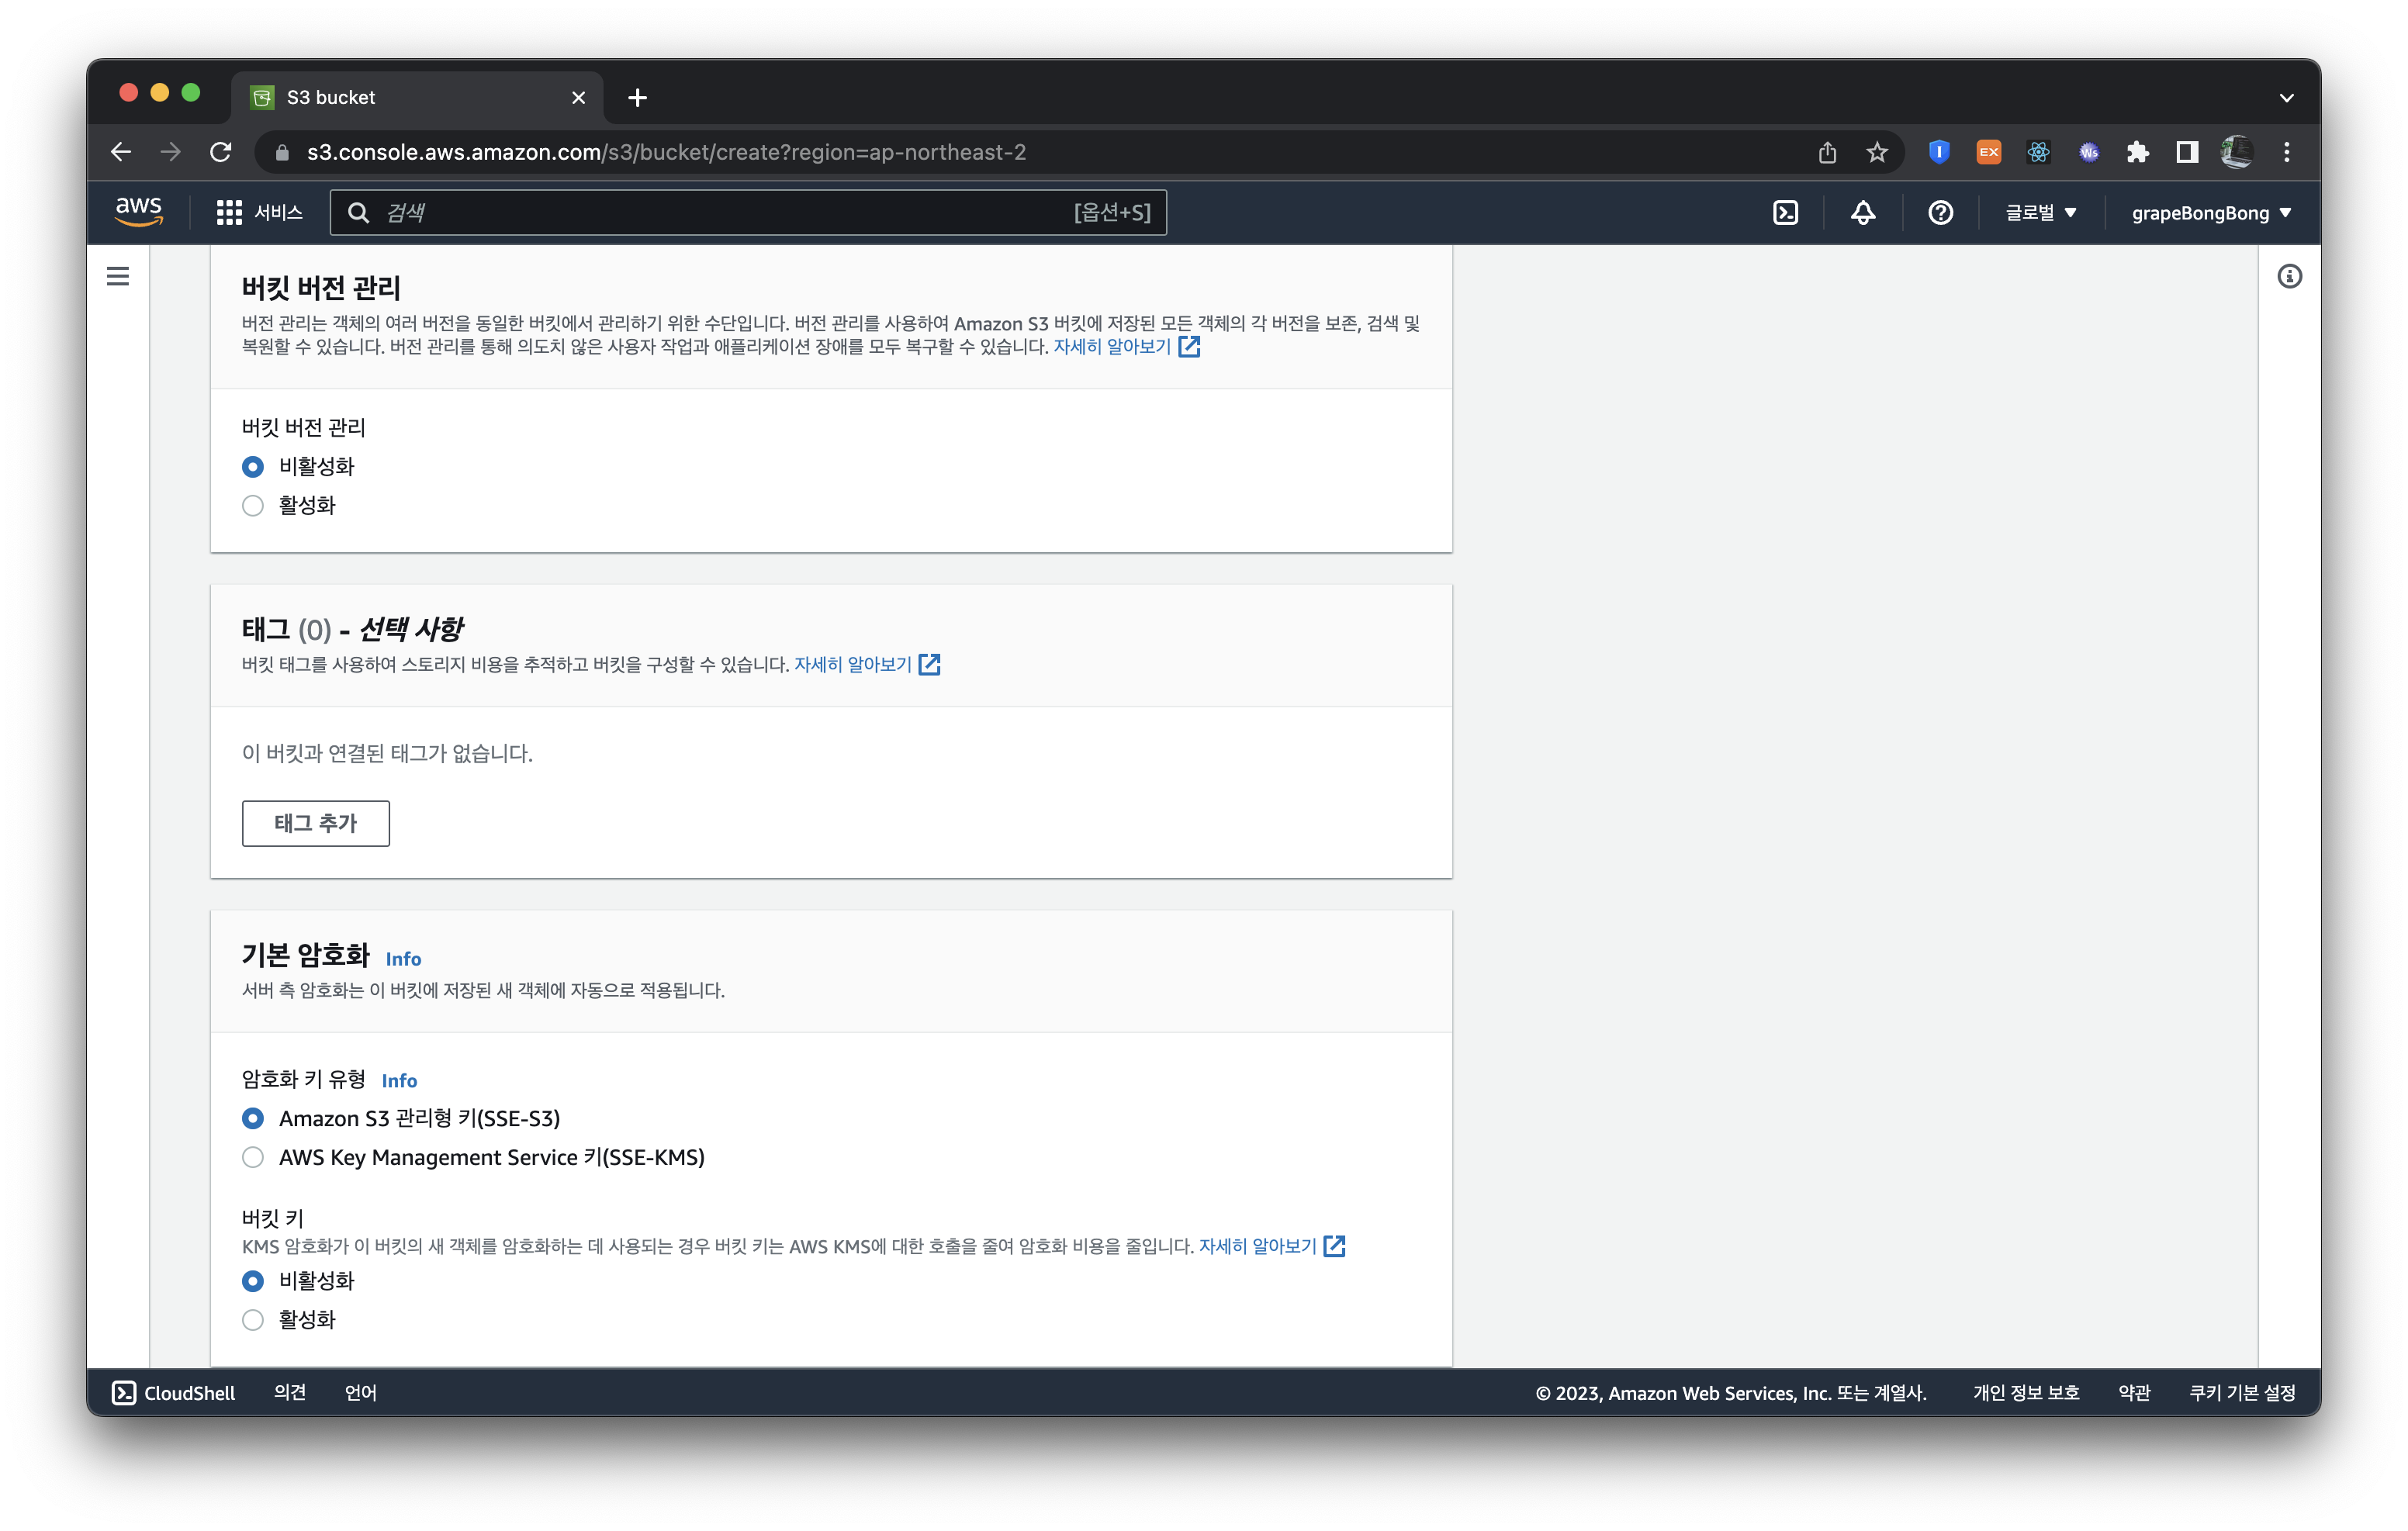The height and width of the screenshot is (1531, 2408).
Task: Select AWS Key Management Service SSE-KMS option
Action: point(253,1157)
